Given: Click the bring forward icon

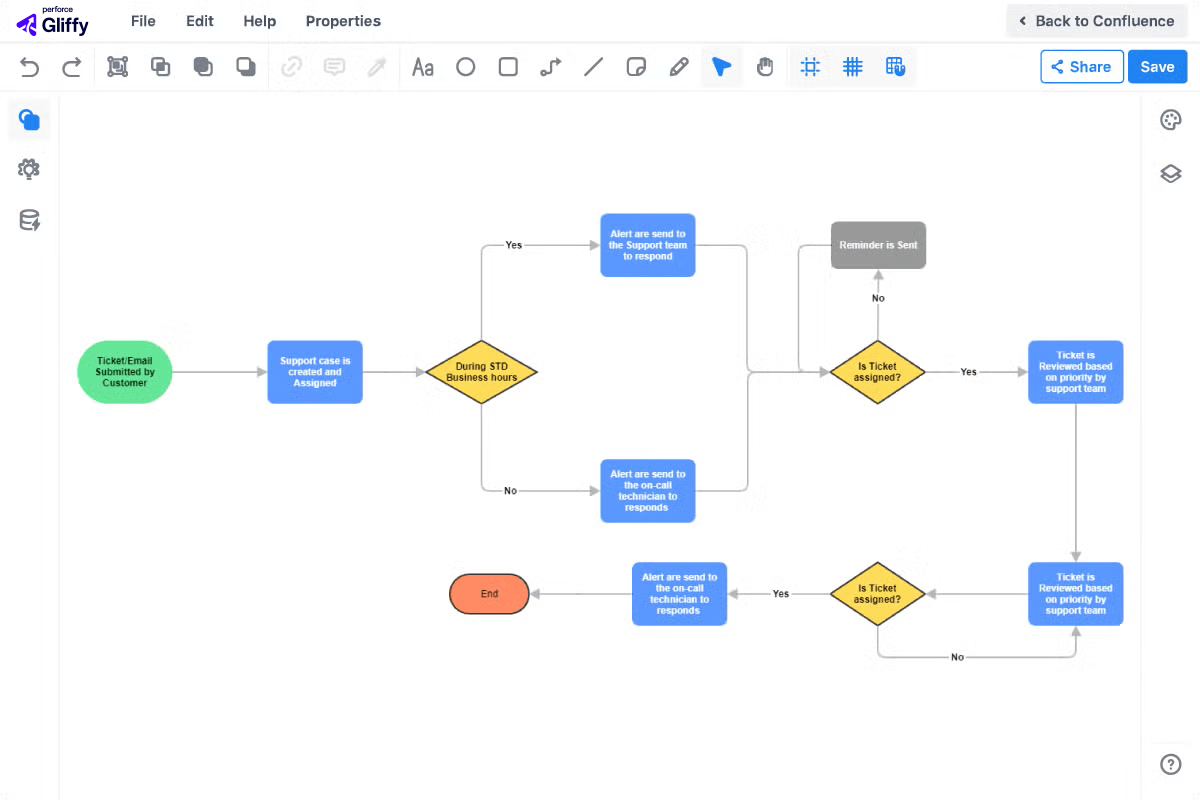Looking at the screenshot, I should coord(160,67).
